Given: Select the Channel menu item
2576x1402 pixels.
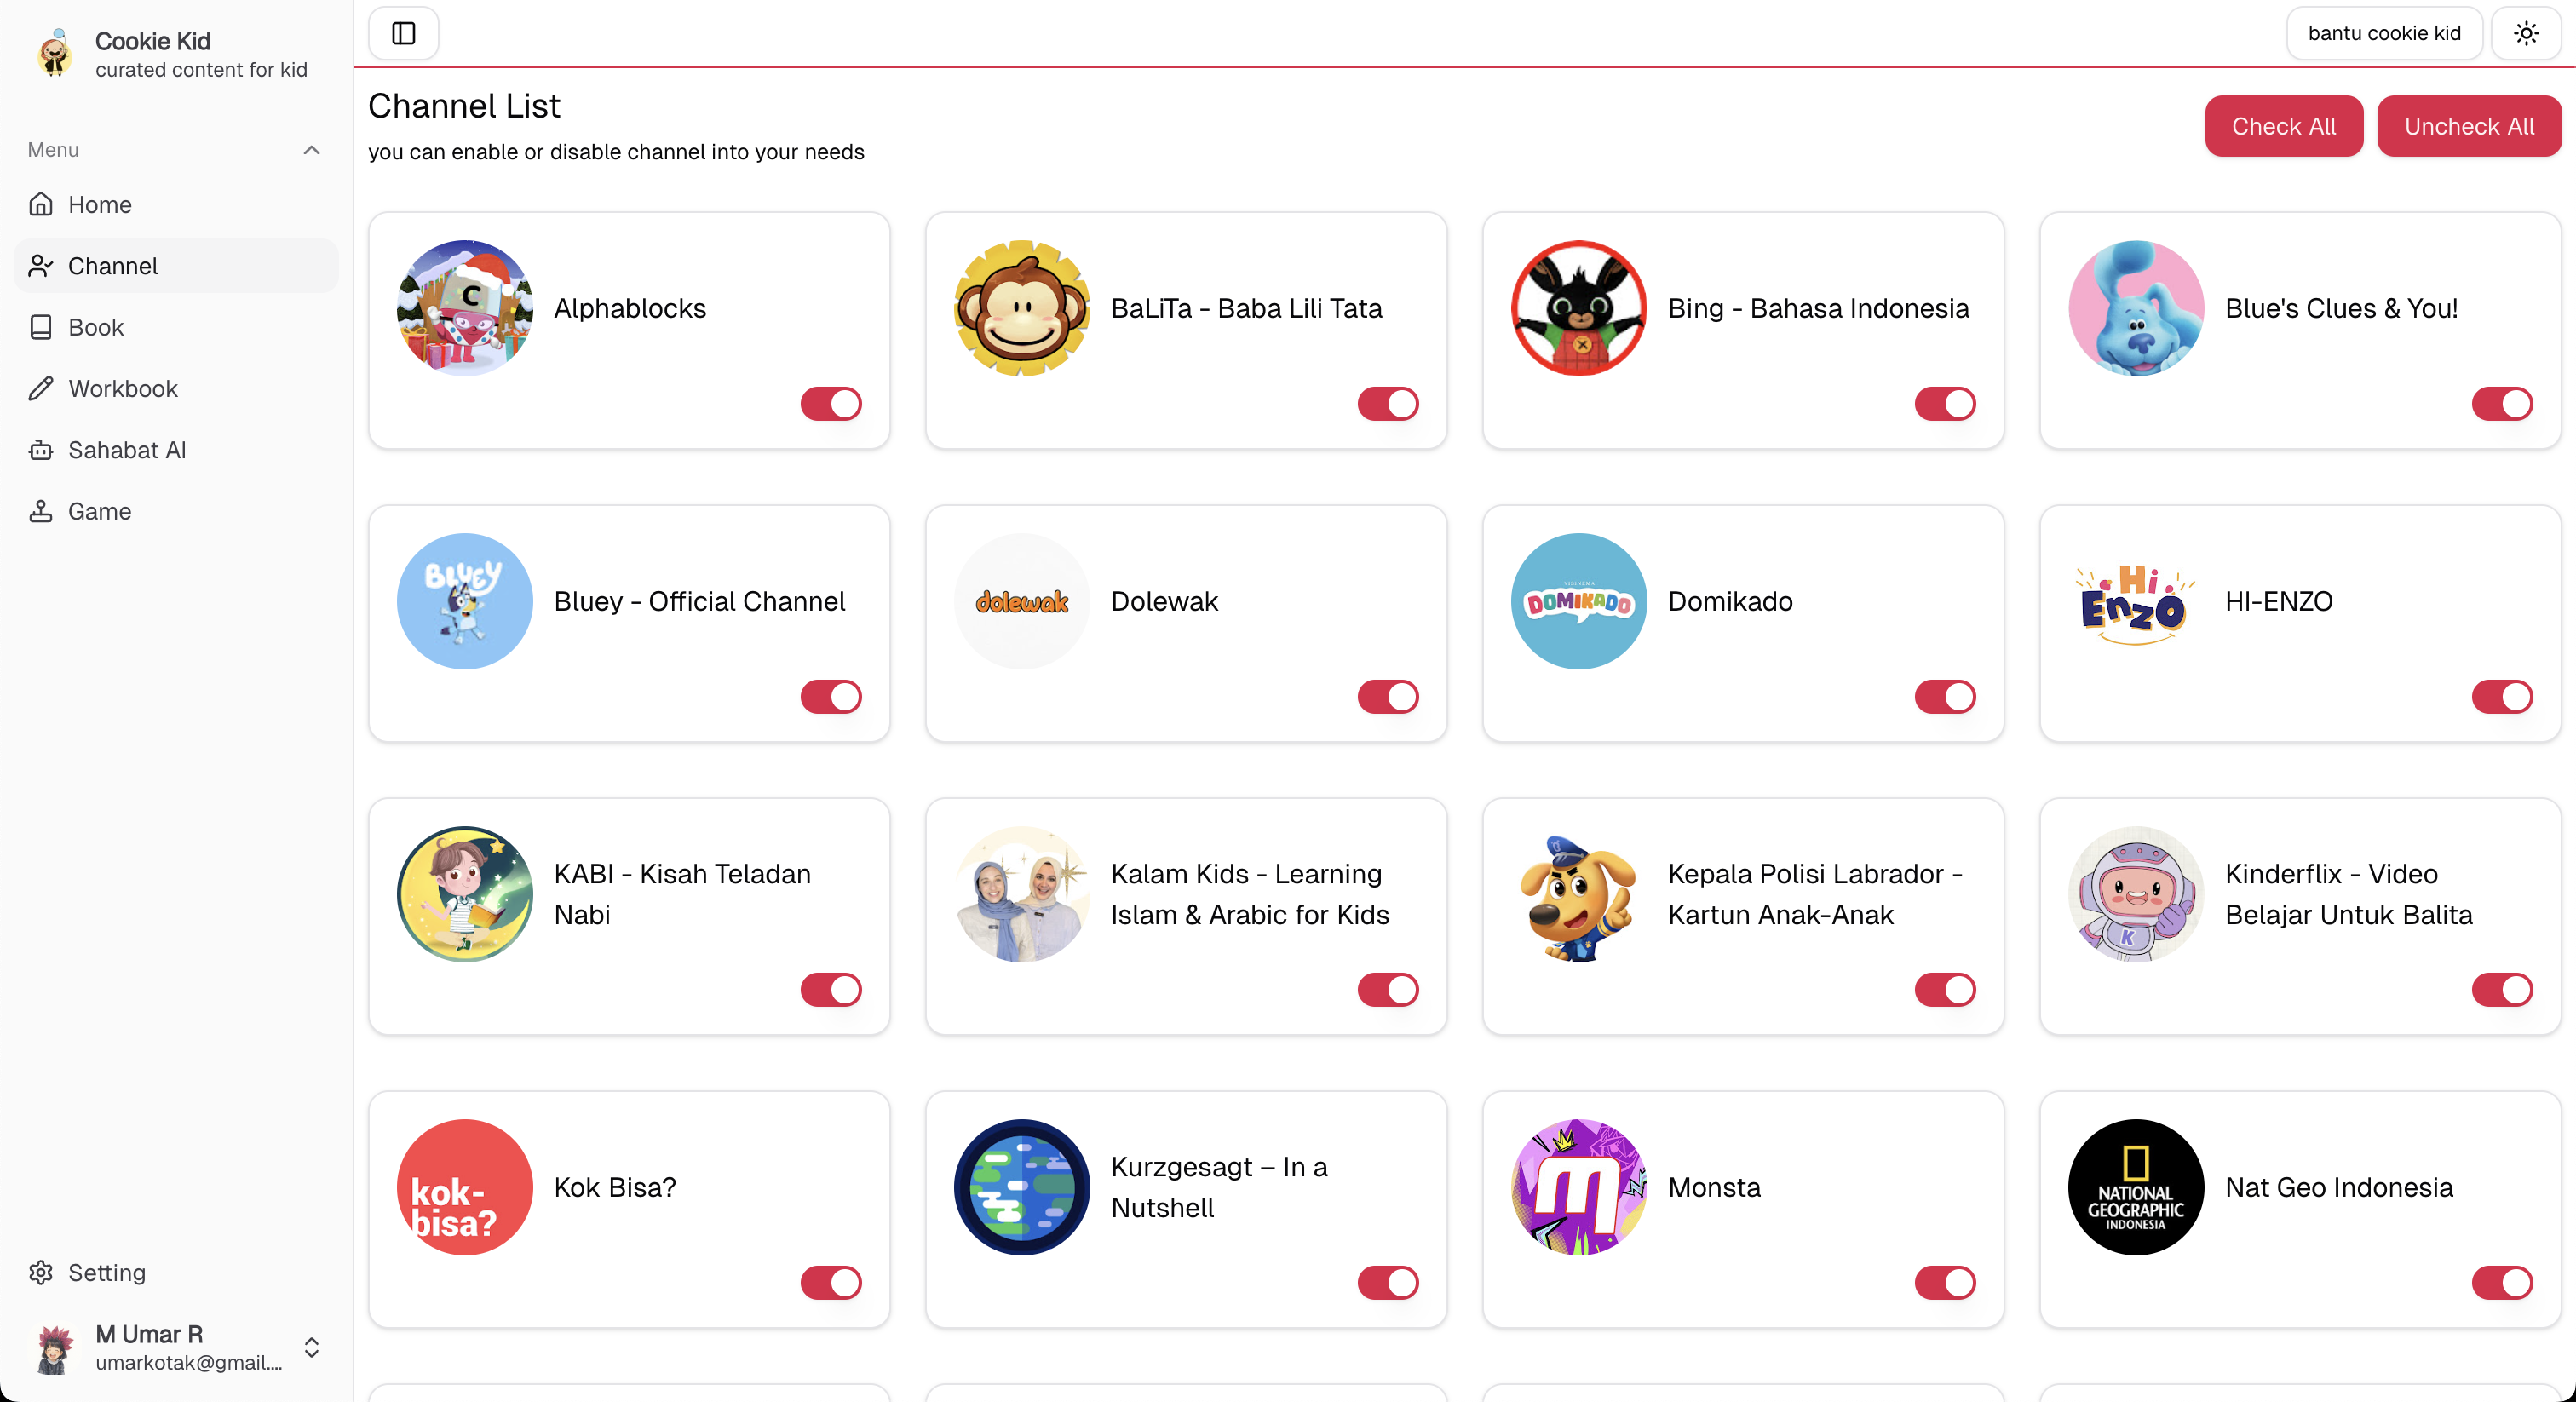Looking at the screenshot, I should [x=176, y=266].
